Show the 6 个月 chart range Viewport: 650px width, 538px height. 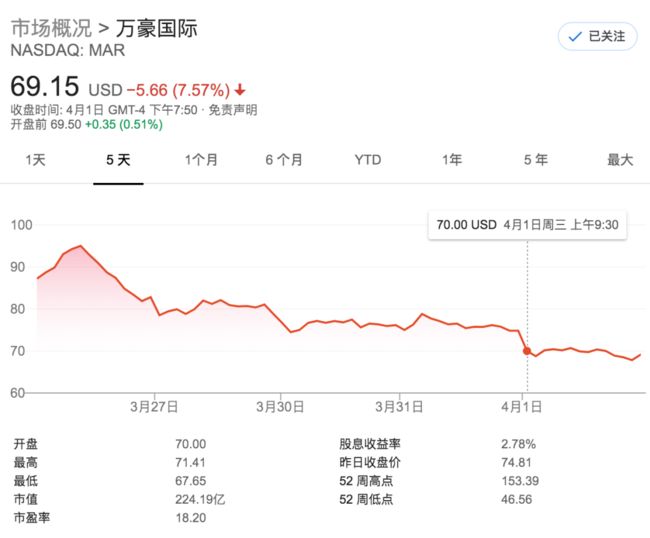(x=284, y=160)
